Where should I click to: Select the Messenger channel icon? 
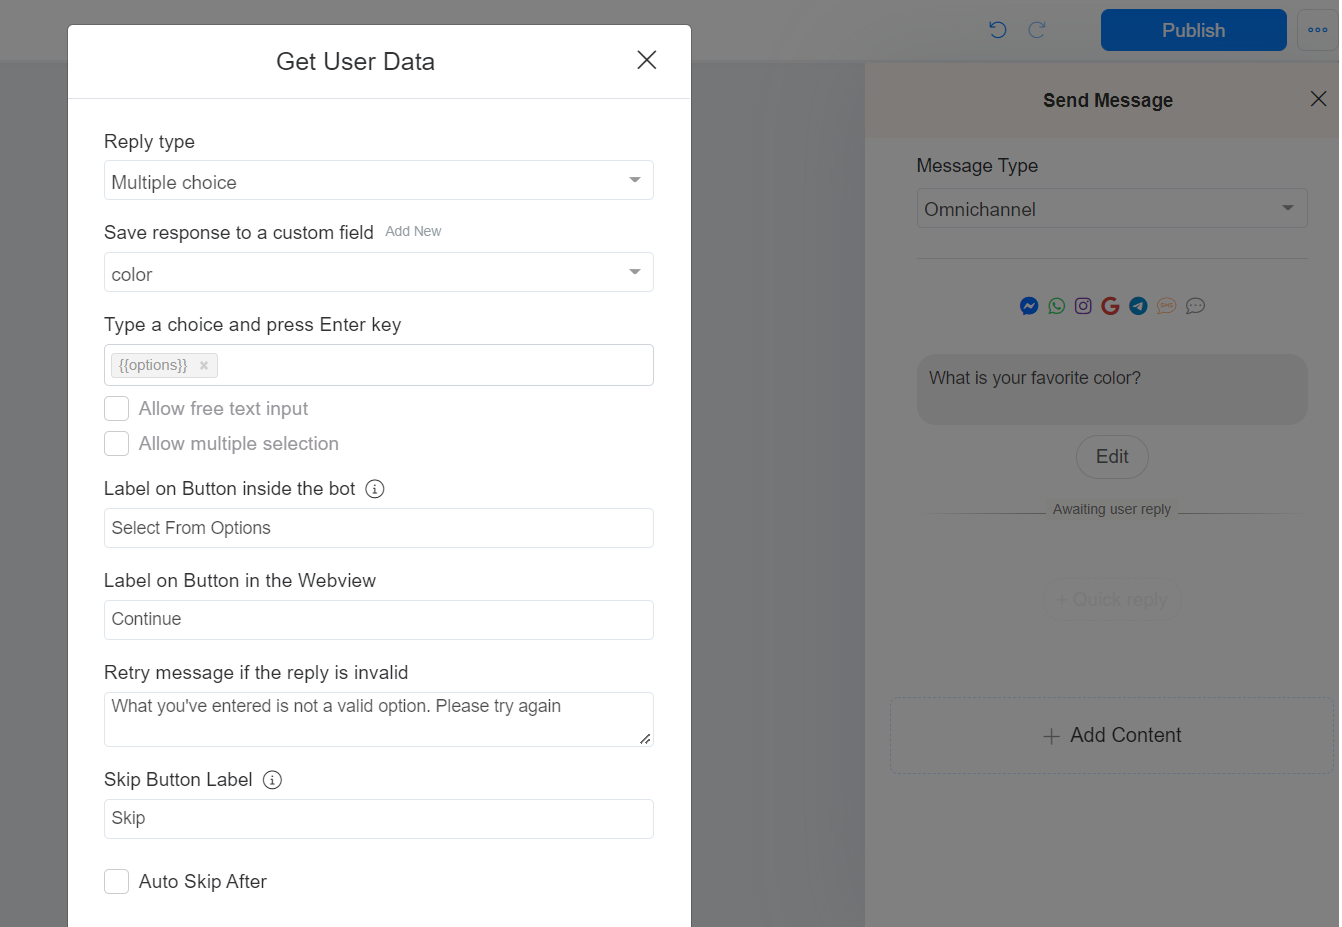pos(1029,305)
